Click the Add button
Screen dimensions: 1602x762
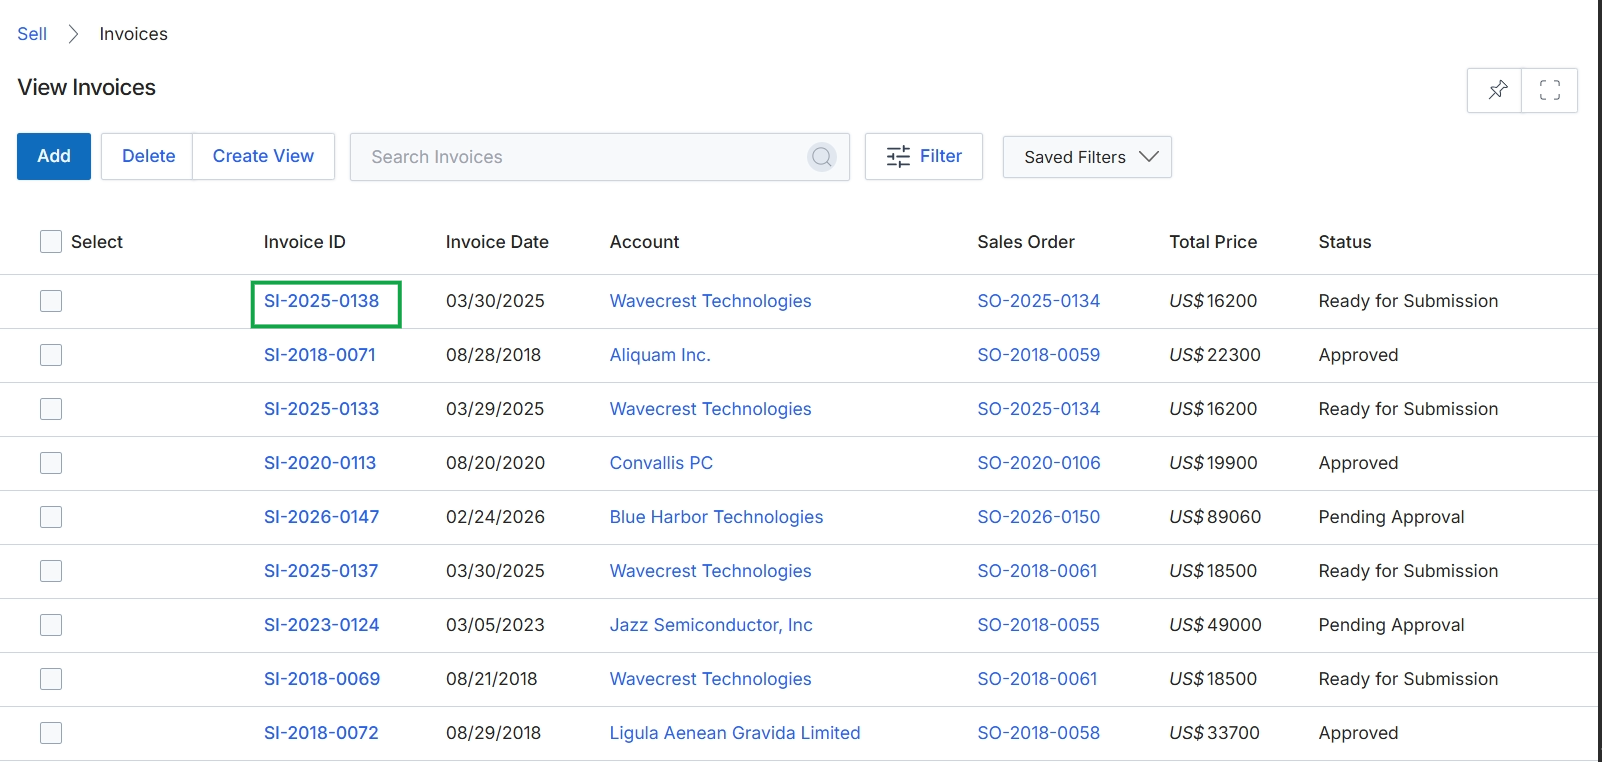coord(54,156)
